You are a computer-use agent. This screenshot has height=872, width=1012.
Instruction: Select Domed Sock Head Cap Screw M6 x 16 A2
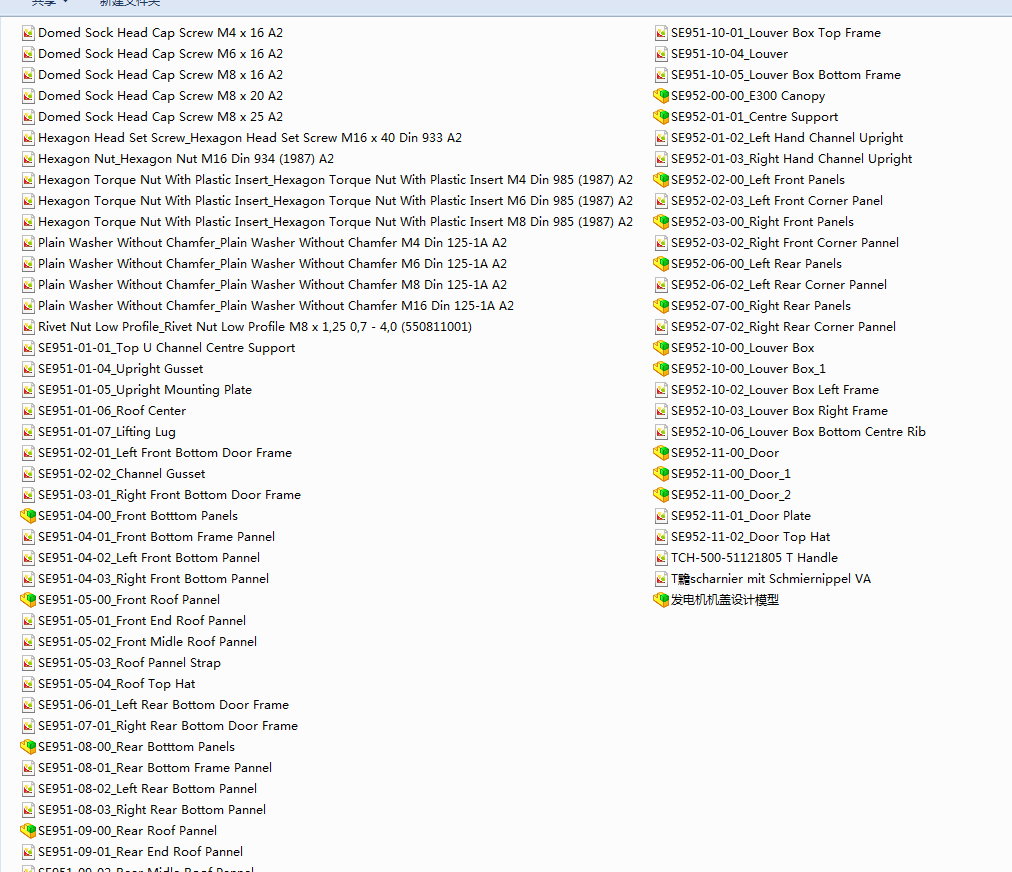click(160, 54)
